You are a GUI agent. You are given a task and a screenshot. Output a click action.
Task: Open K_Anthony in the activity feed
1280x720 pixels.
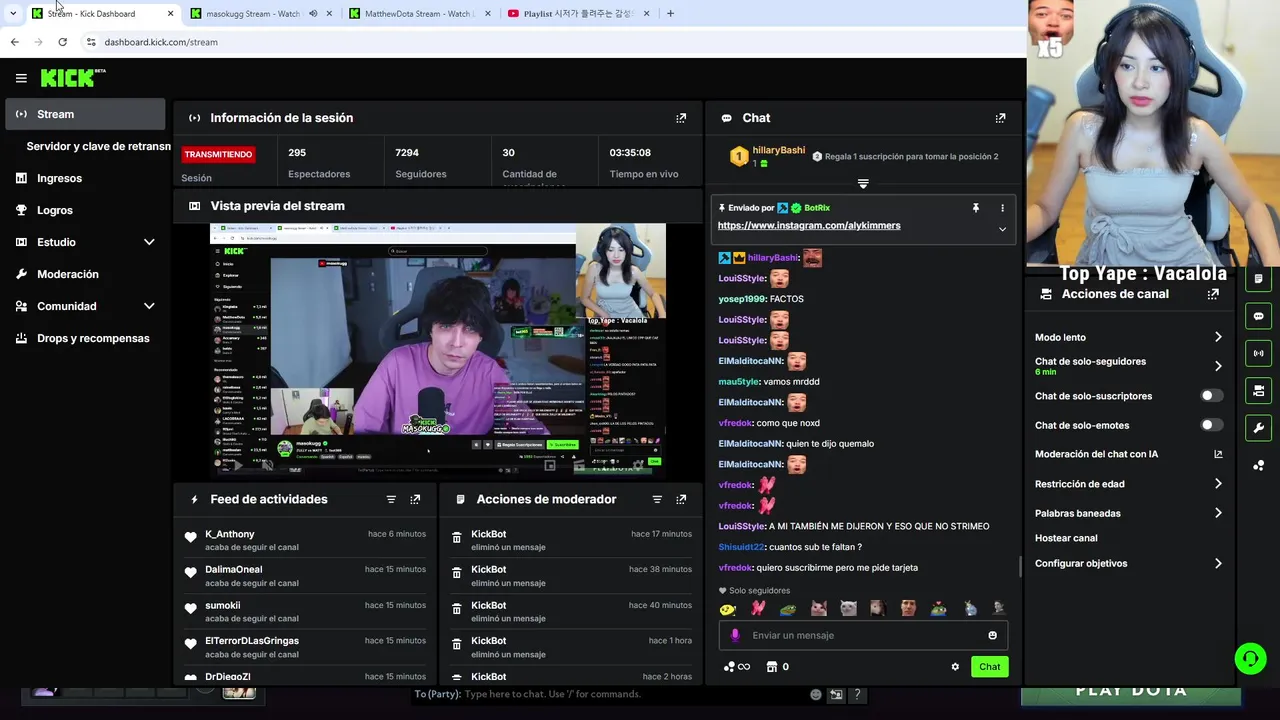pyautogui.click(x=230, y=534)
